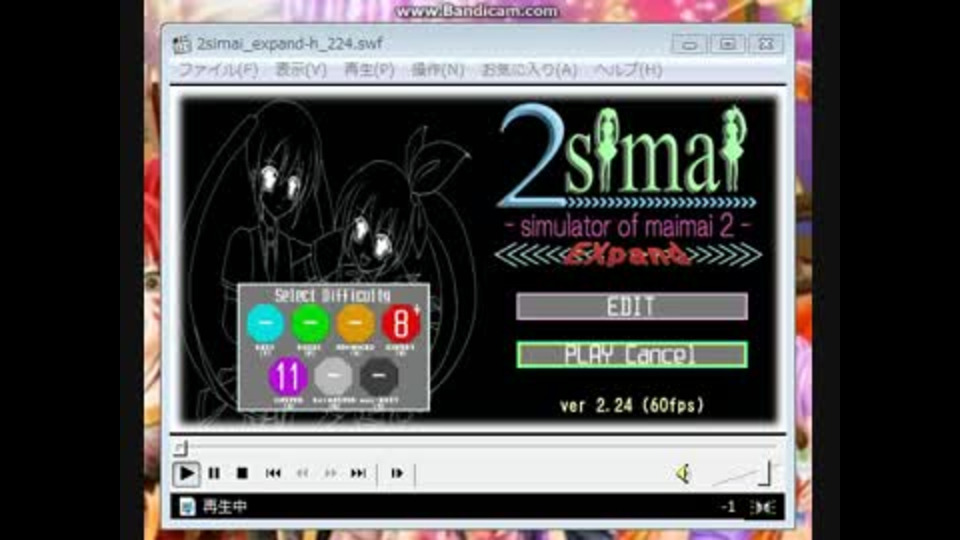Open the ヘルプ(H) menu
960x540 pixels.
pos(628,70)
